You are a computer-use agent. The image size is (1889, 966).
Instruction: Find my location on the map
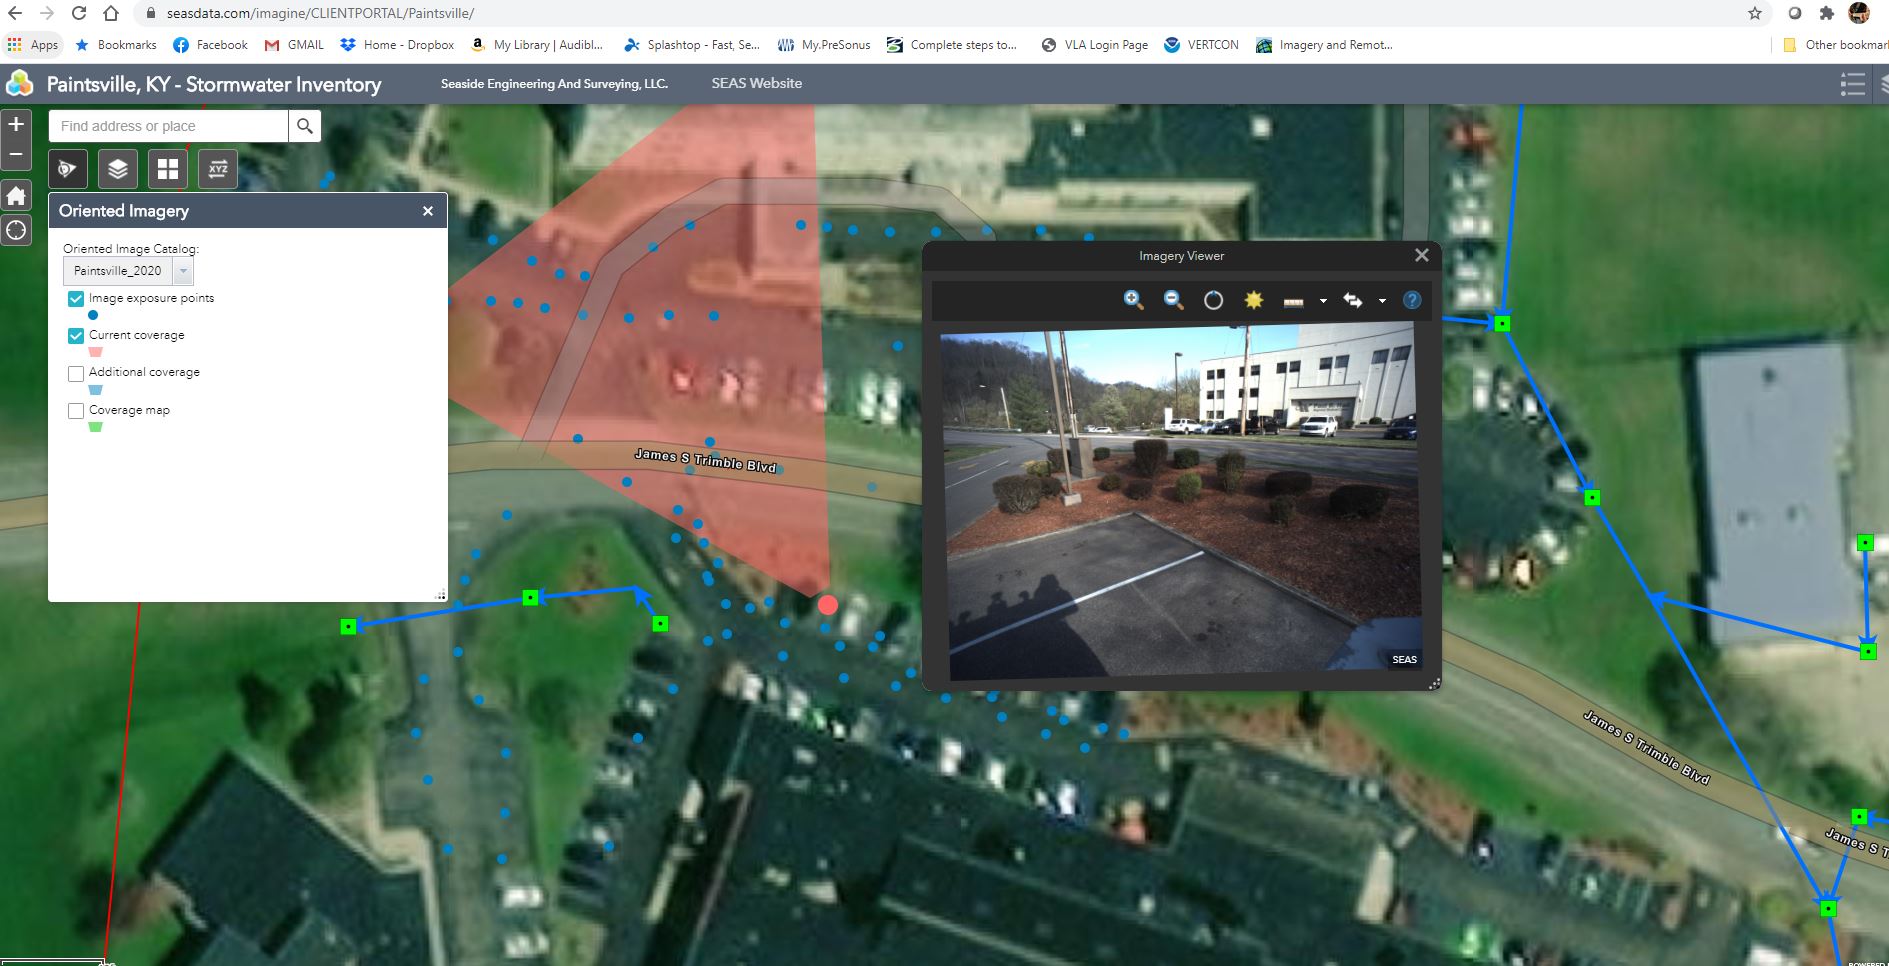pos(16,231)
